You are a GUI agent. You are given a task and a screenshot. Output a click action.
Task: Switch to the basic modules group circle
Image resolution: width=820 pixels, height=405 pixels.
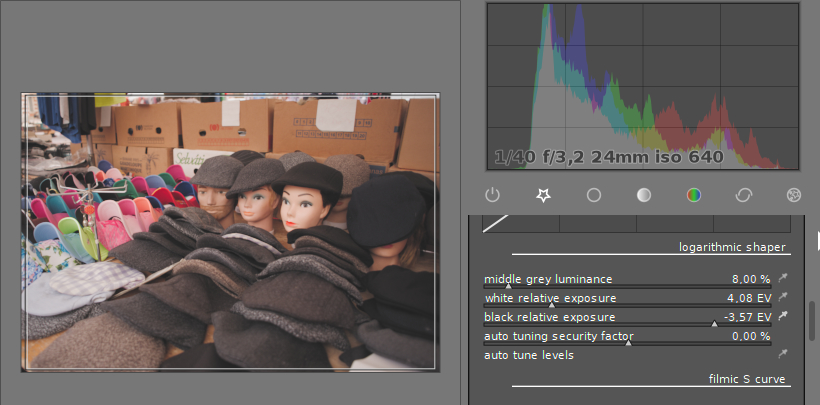tap(594, 195)
